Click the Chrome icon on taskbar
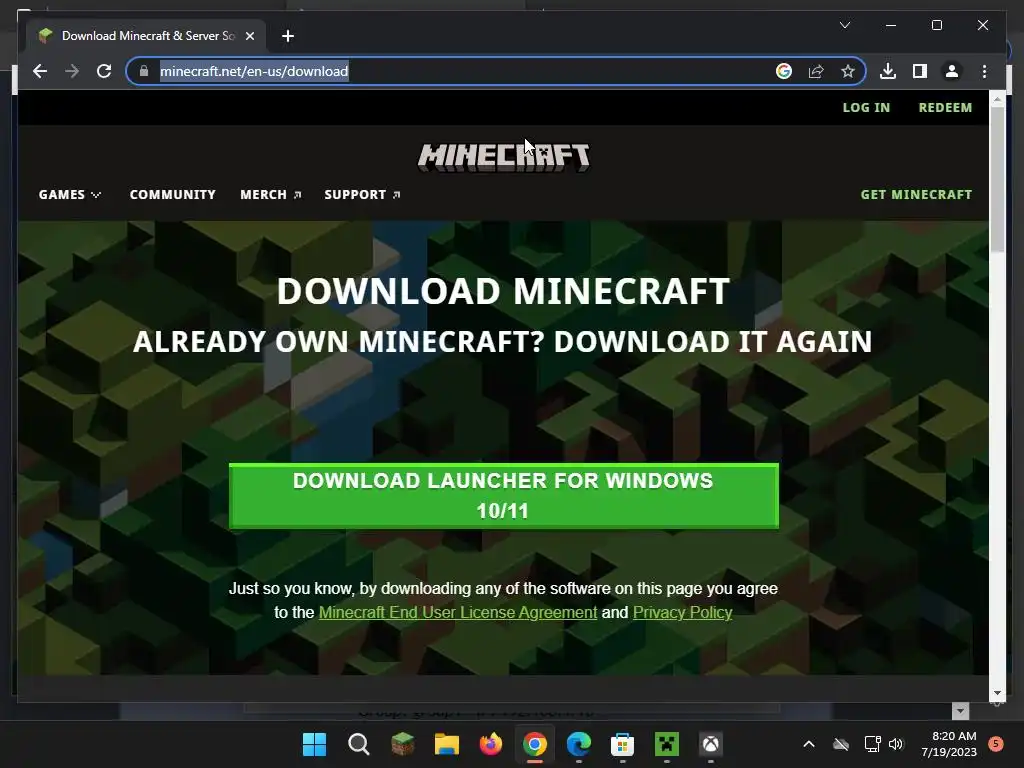Screen dimensions: 1024x768 click(534, 744)
